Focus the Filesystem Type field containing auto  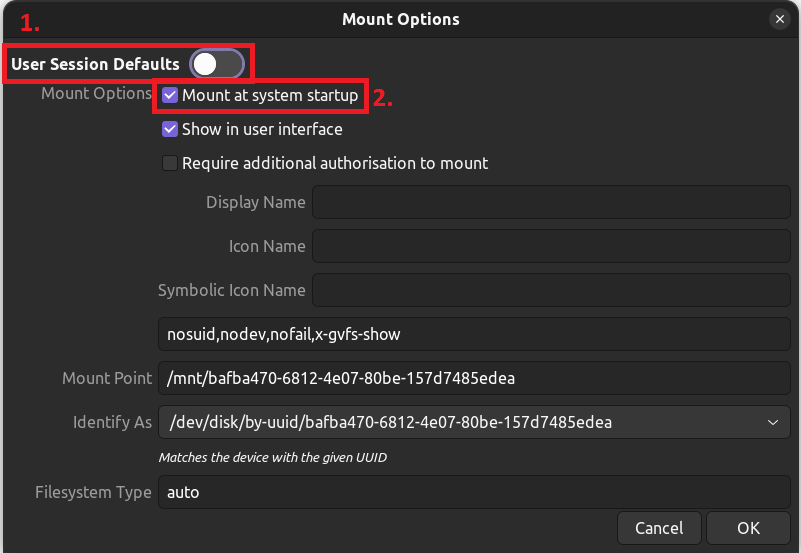pyautogui.click(x=474, y=492)
